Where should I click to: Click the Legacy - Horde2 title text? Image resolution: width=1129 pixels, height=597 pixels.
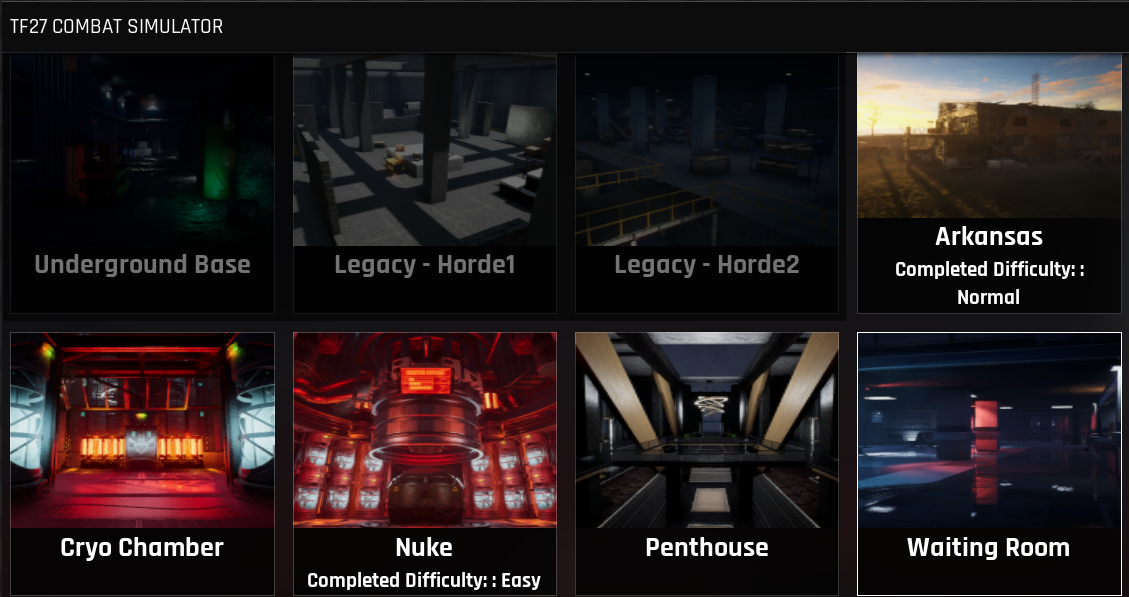tap(707, 265)
